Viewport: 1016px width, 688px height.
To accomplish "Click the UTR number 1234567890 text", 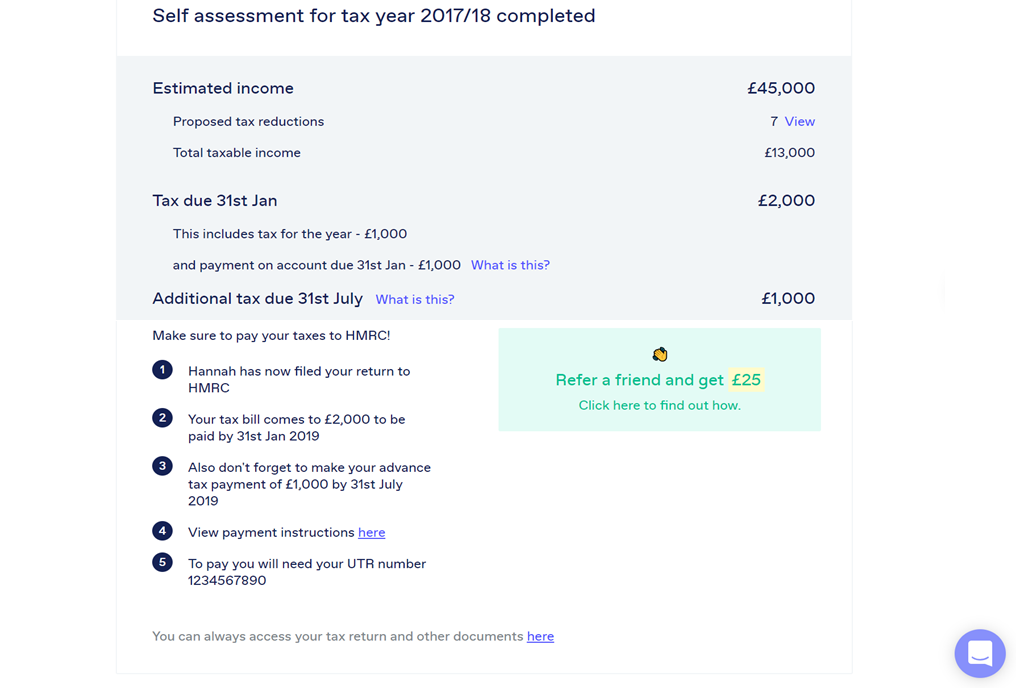I will point(227,580).
